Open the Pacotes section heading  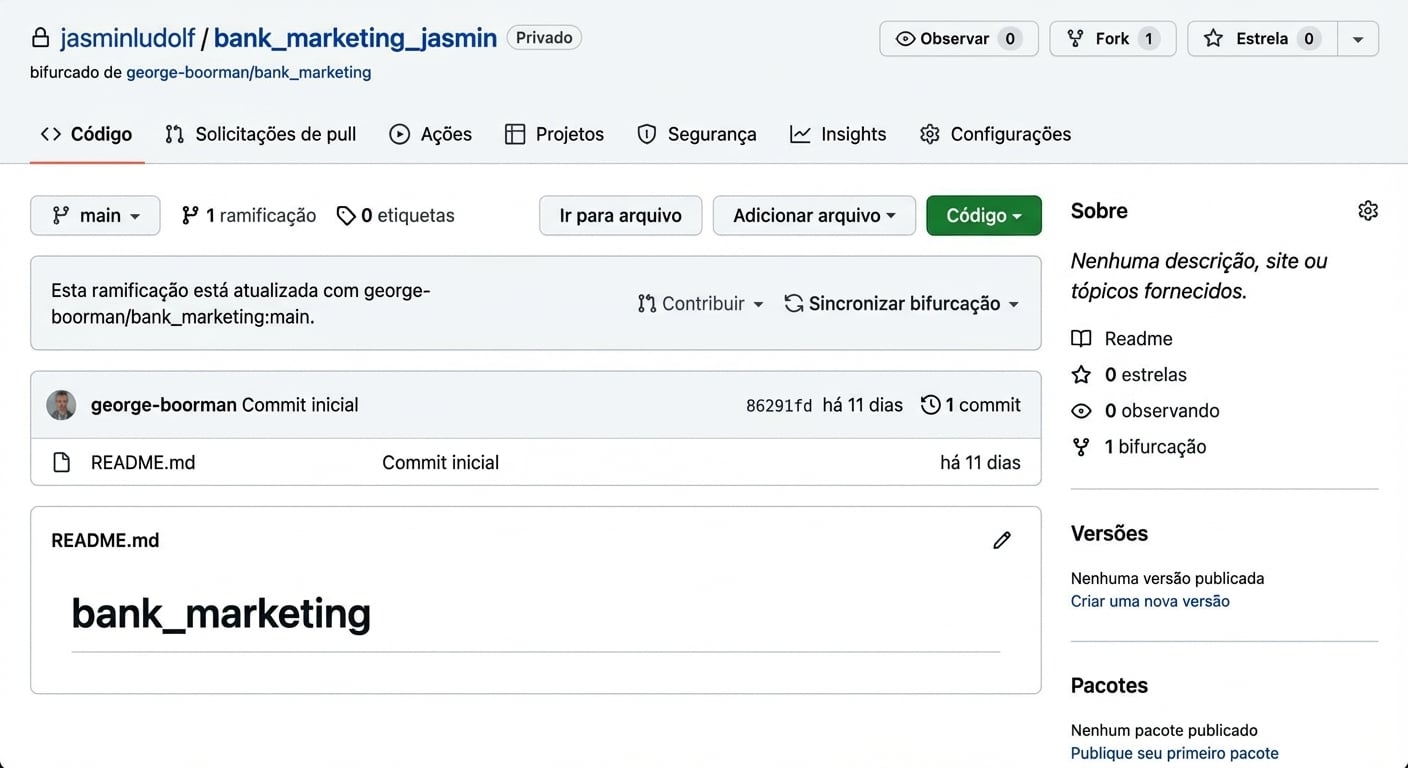click(x=1109, y=685)
